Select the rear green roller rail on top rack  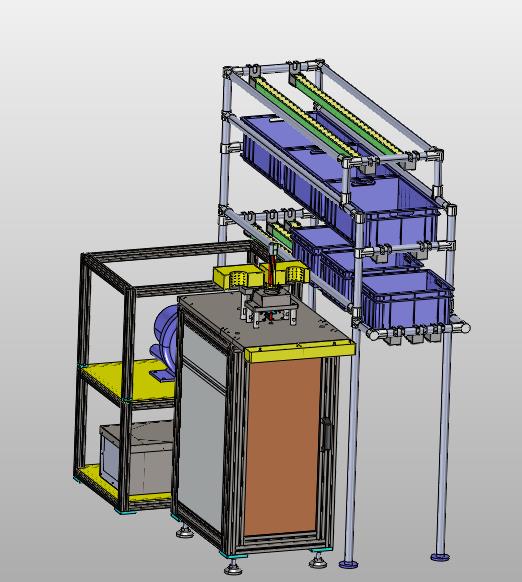pos(348,113)
